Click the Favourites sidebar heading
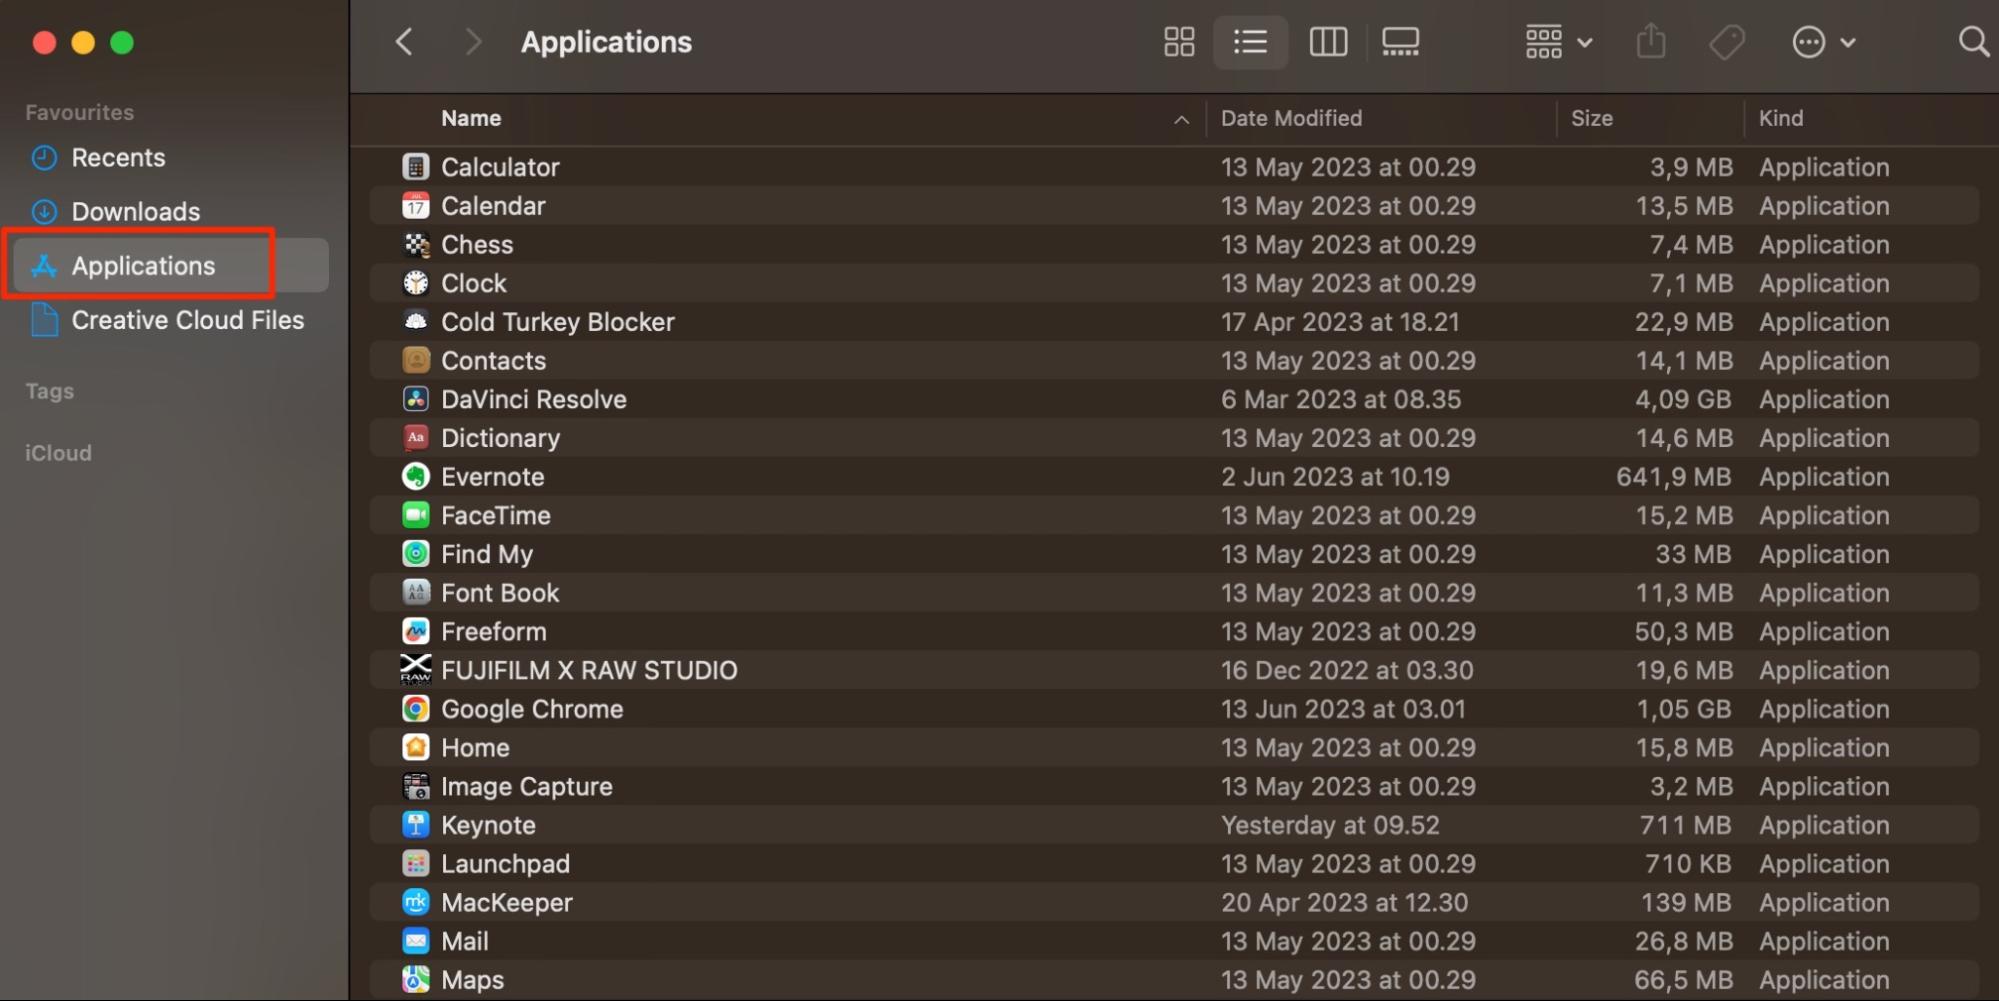Image resolution: width=1999 pixels, height=1001 pixels. pos(79,112)
